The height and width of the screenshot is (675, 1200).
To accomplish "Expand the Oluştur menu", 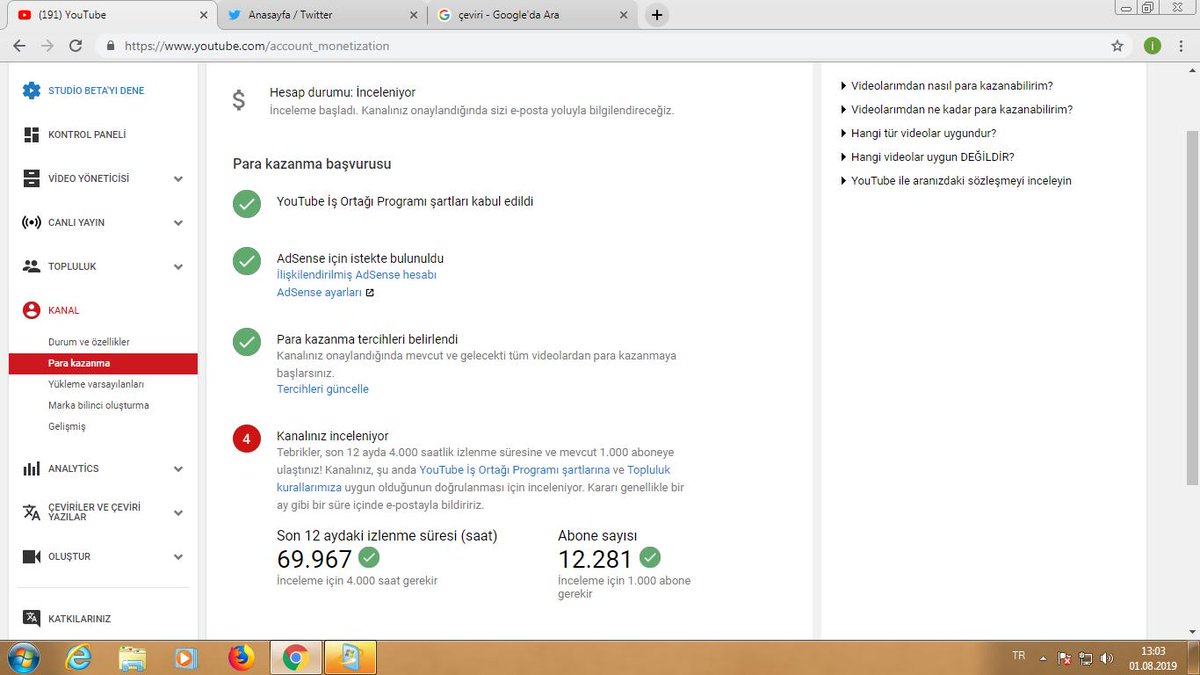I will pyautogui.click(x=178, y=557).
